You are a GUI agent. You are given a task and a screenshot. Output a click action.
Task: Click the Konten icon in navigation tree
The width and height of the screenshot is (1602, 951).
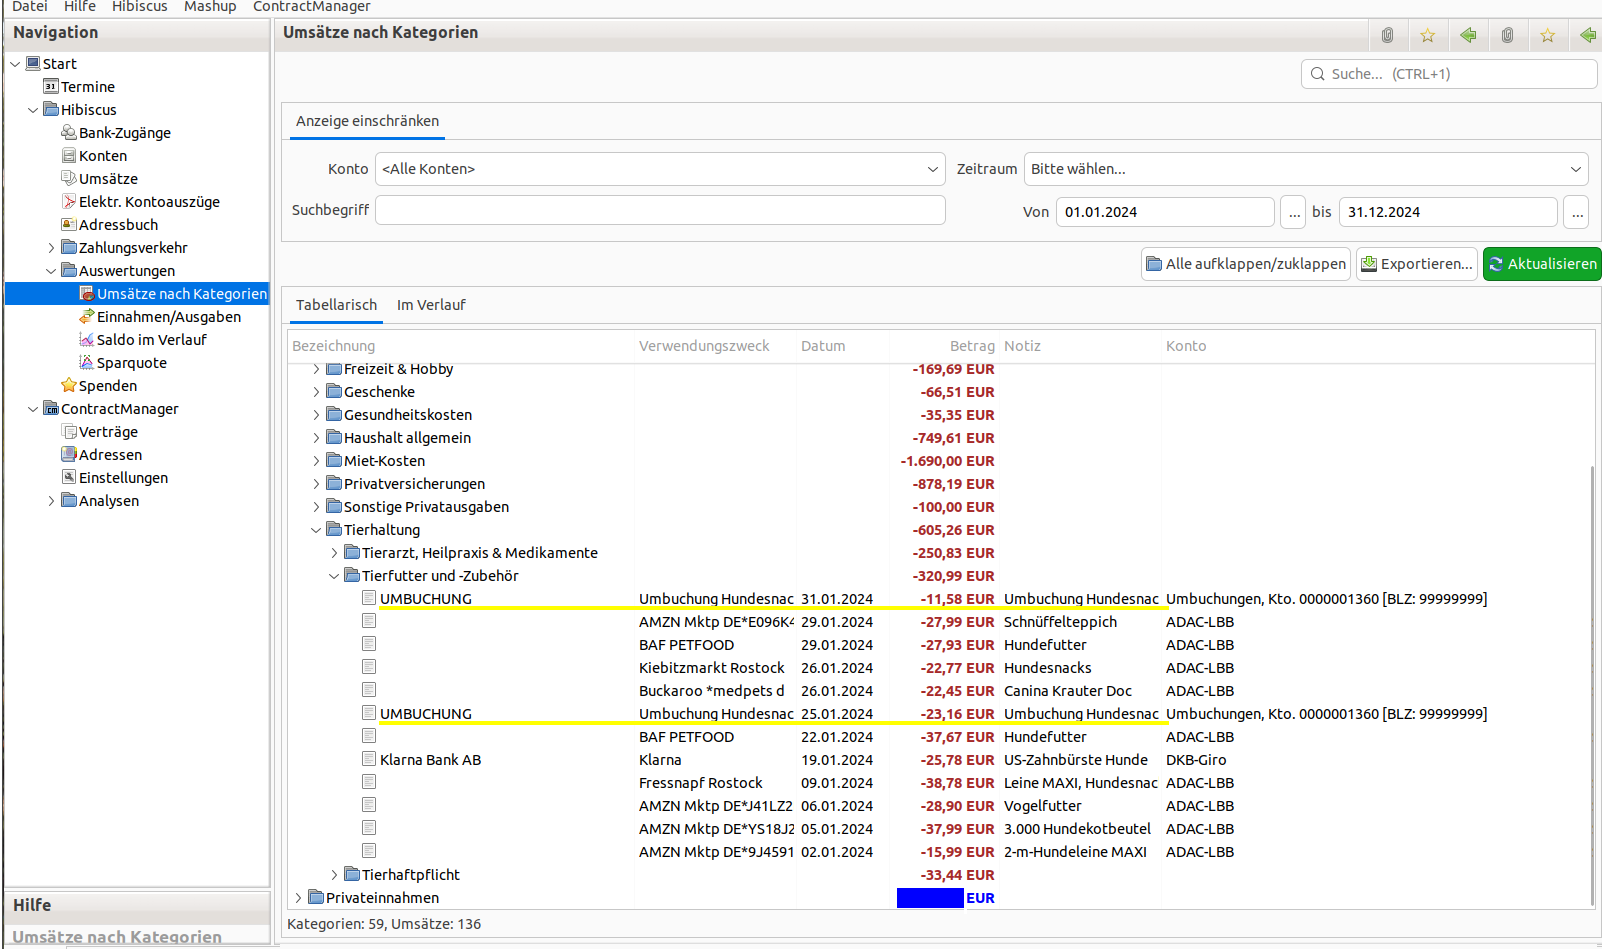[x=69, y=156]
